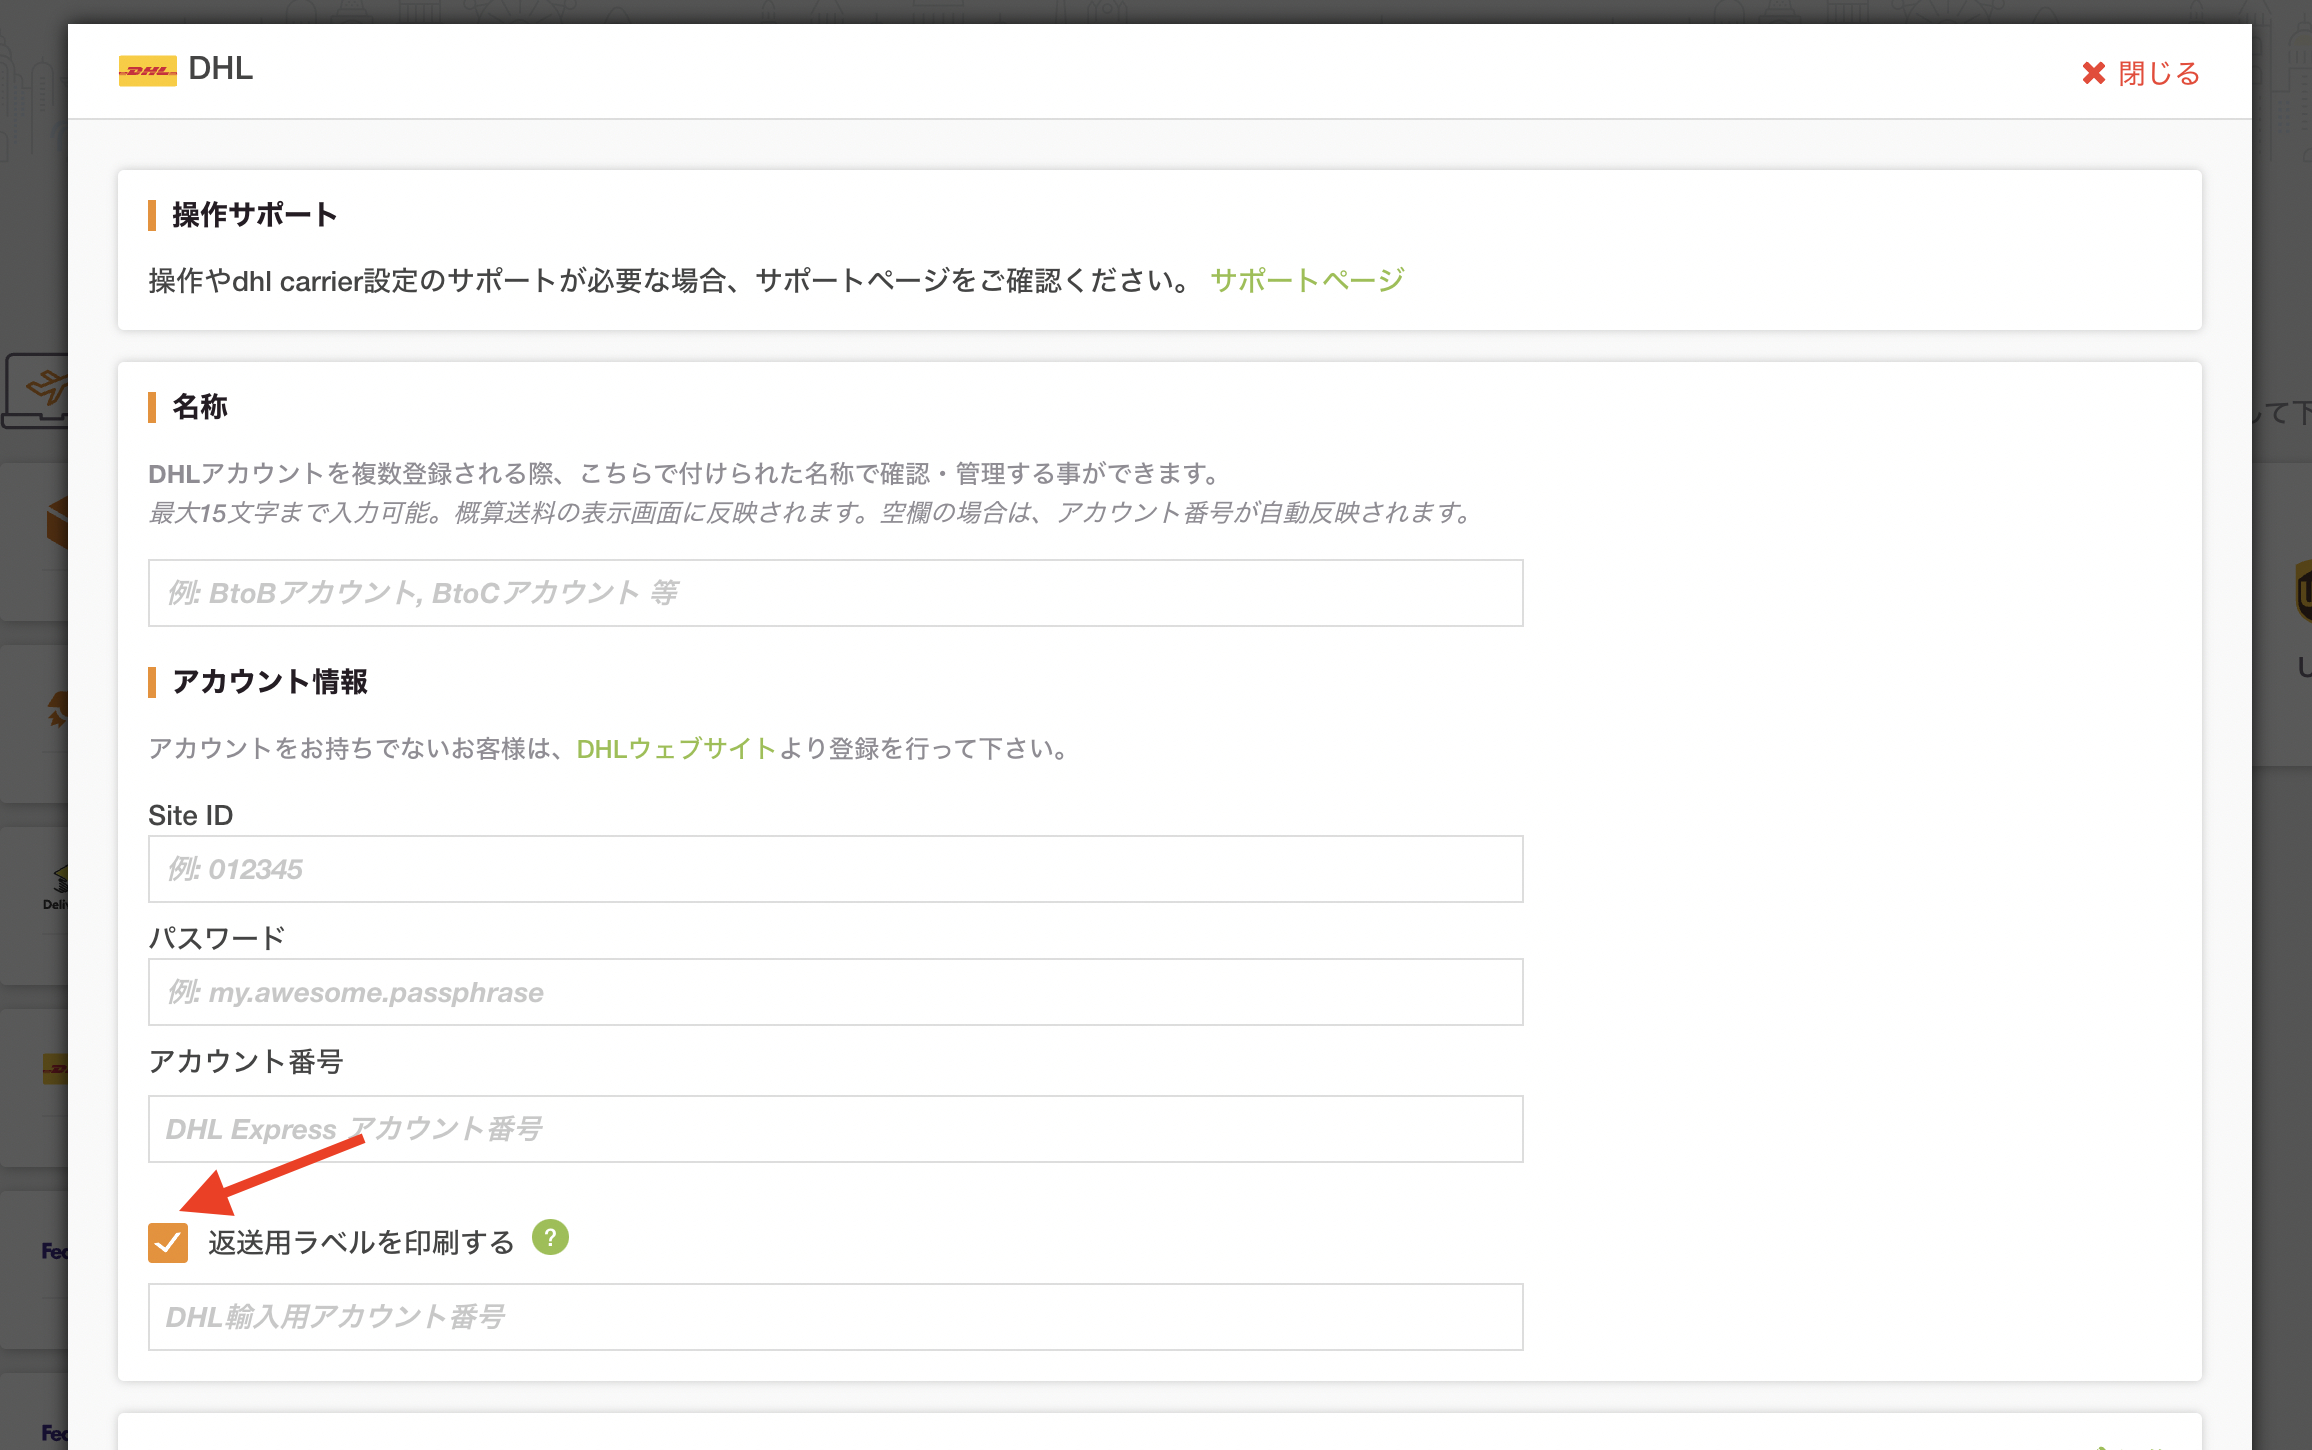Click the airplane laptop icon in background page
This screenshot has height=1450, width=2312.
[x=36, y=390]
